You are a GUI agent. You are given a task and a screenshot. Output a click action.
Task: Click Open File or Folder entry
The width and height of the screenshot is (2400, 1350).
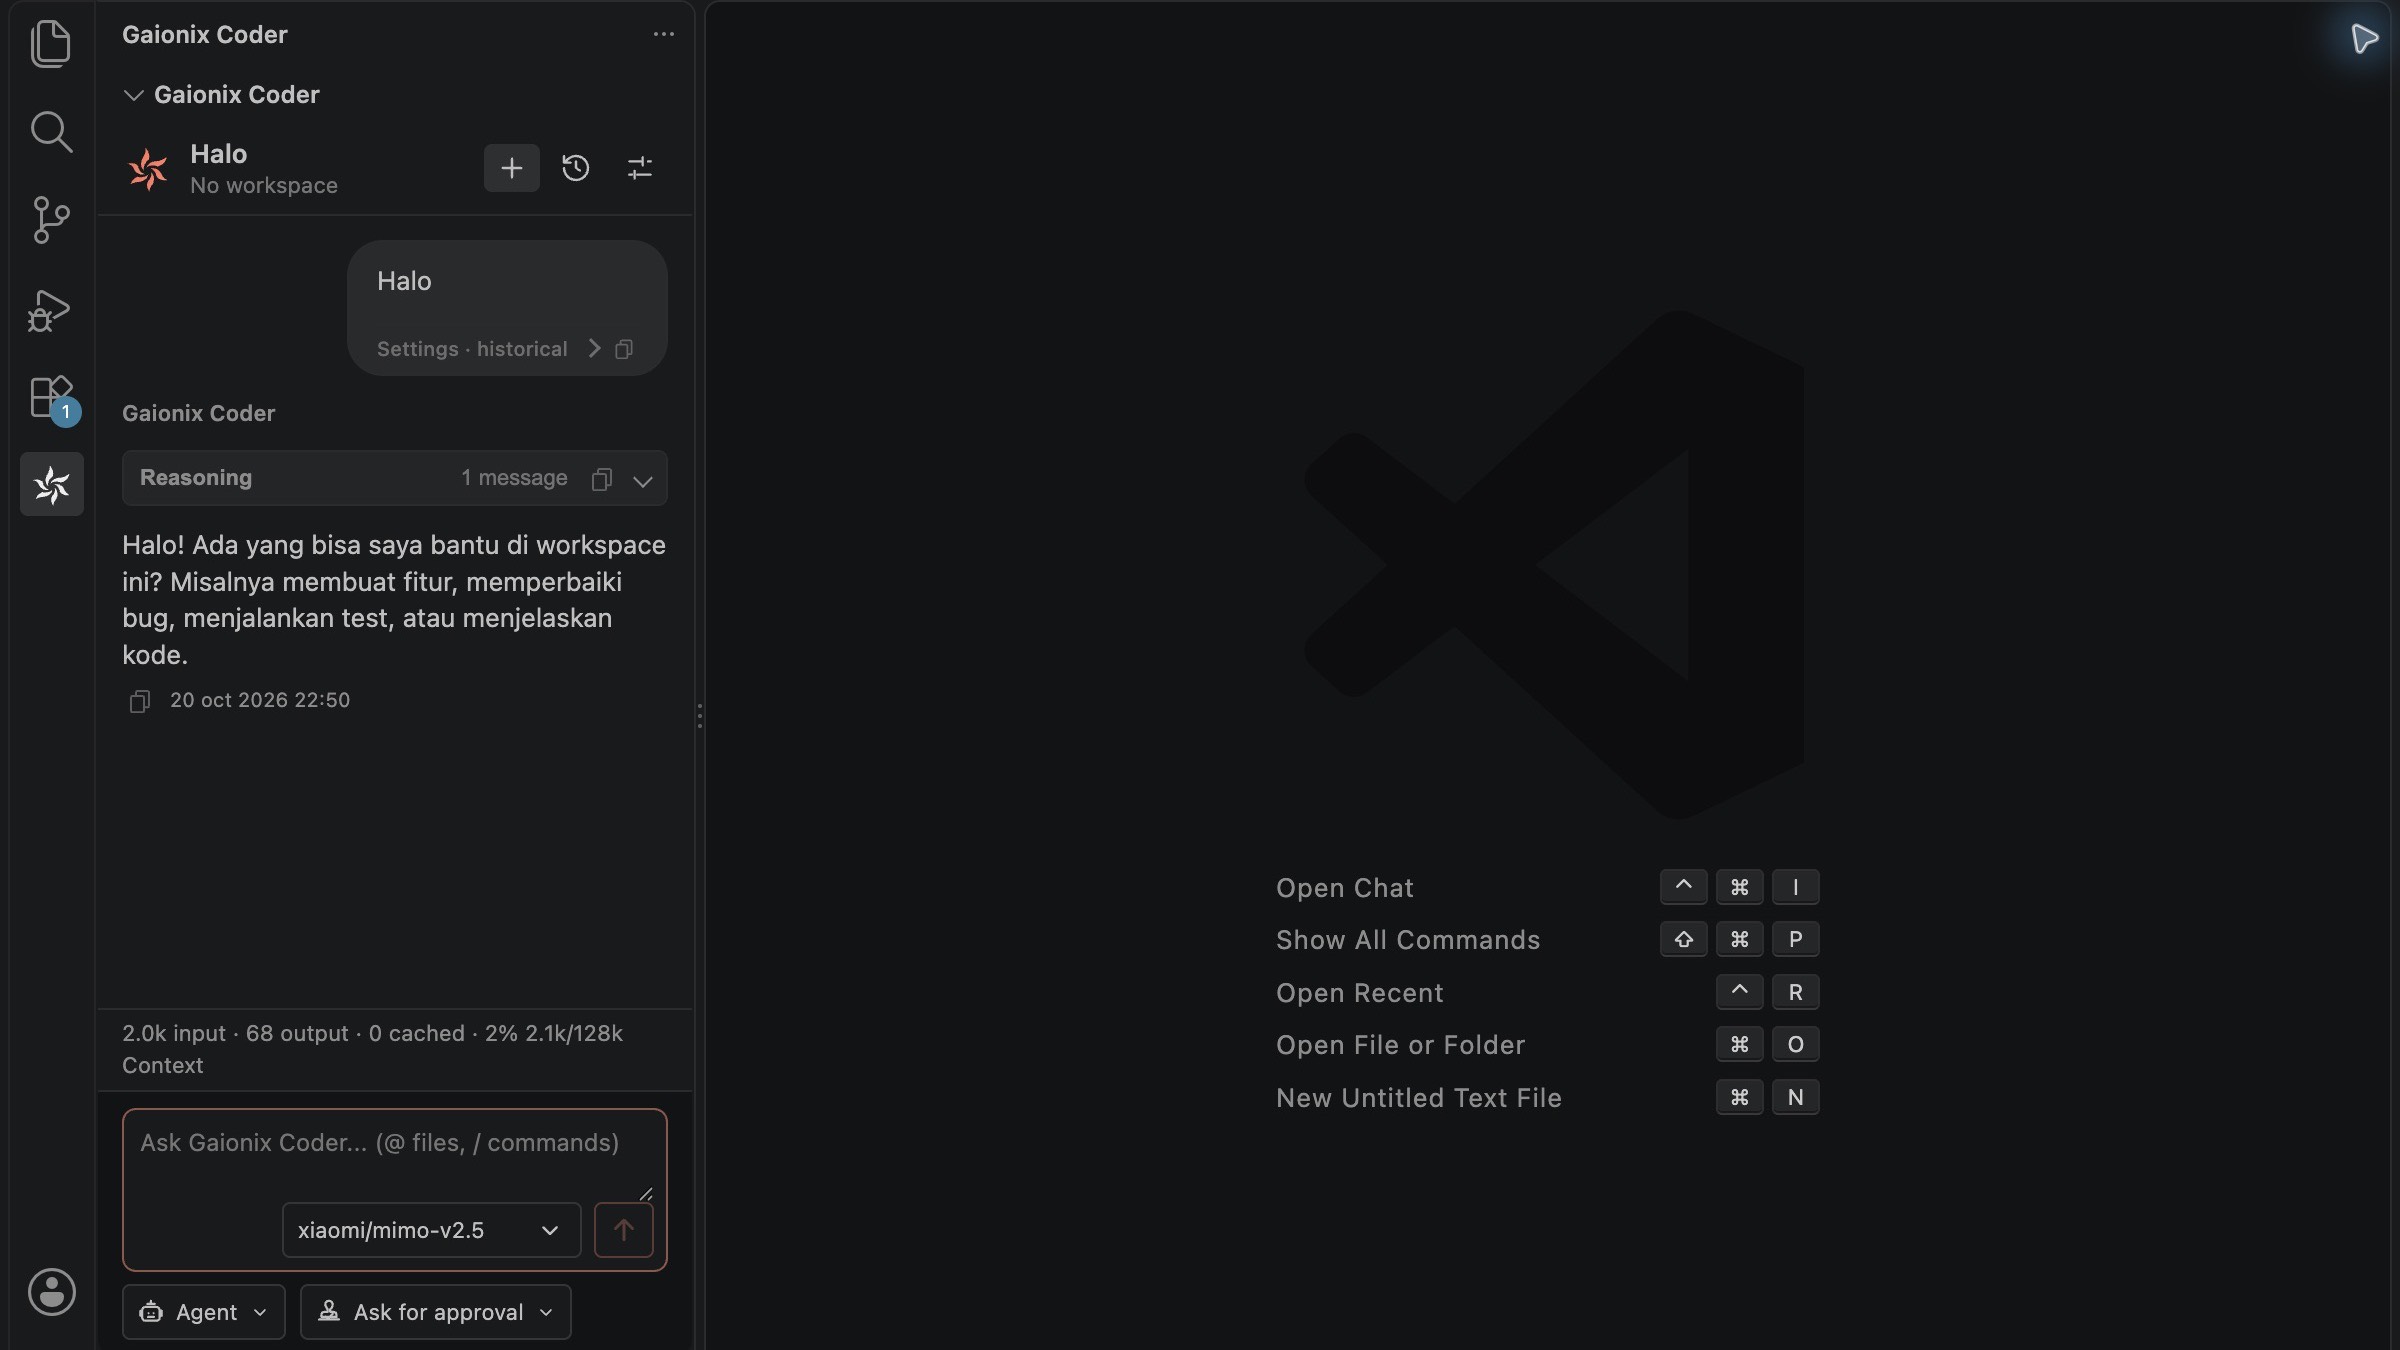point(1401,1045)
